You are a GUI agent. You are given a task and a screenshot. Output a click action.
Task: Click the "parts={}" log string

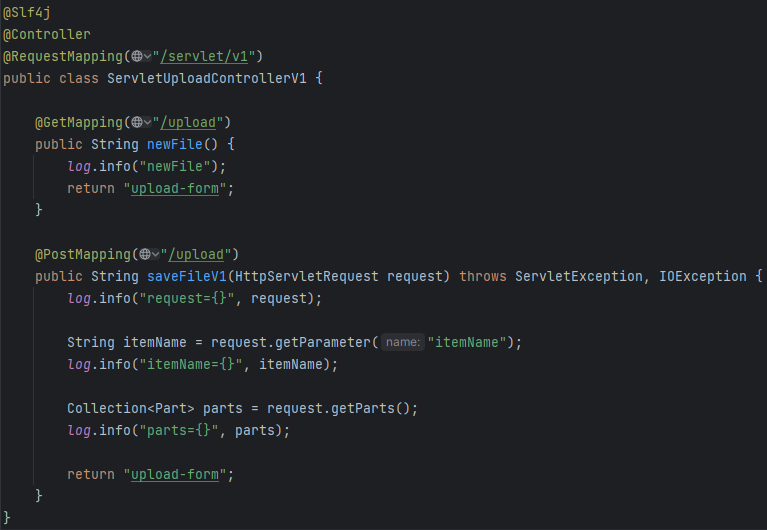click(x=179, y=431)
